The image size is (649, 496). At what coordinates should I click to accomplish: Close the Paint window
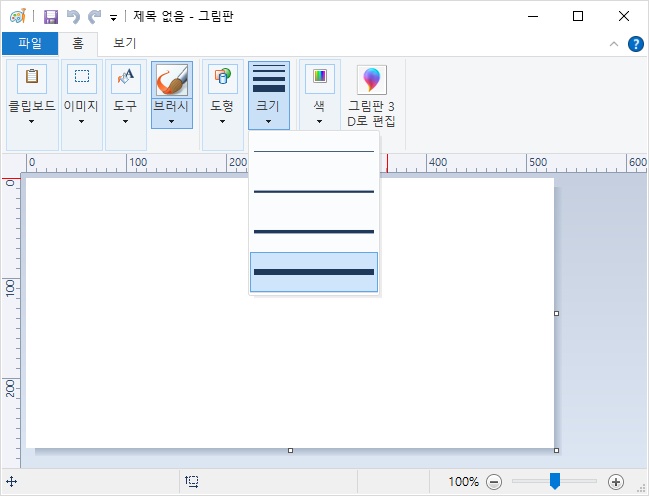click(x=624, y=17)
